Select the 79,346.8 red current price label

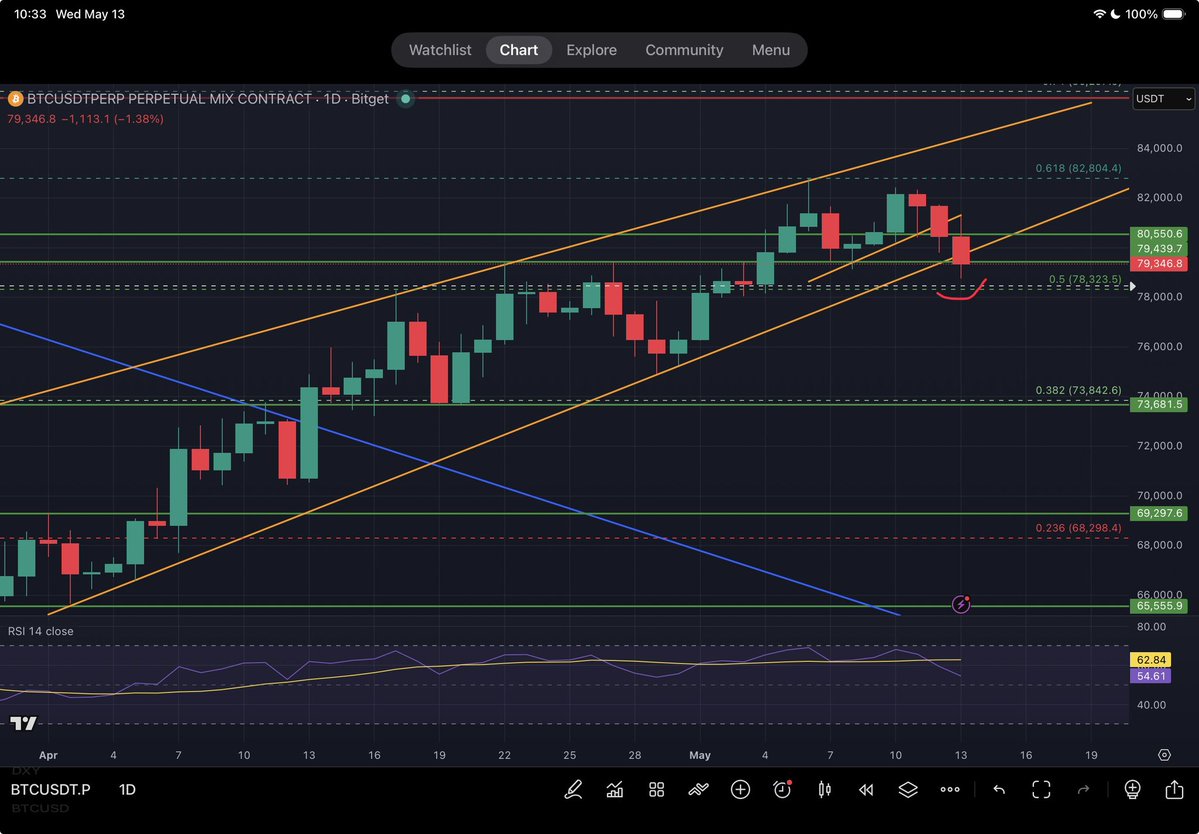click(1159, 264)
